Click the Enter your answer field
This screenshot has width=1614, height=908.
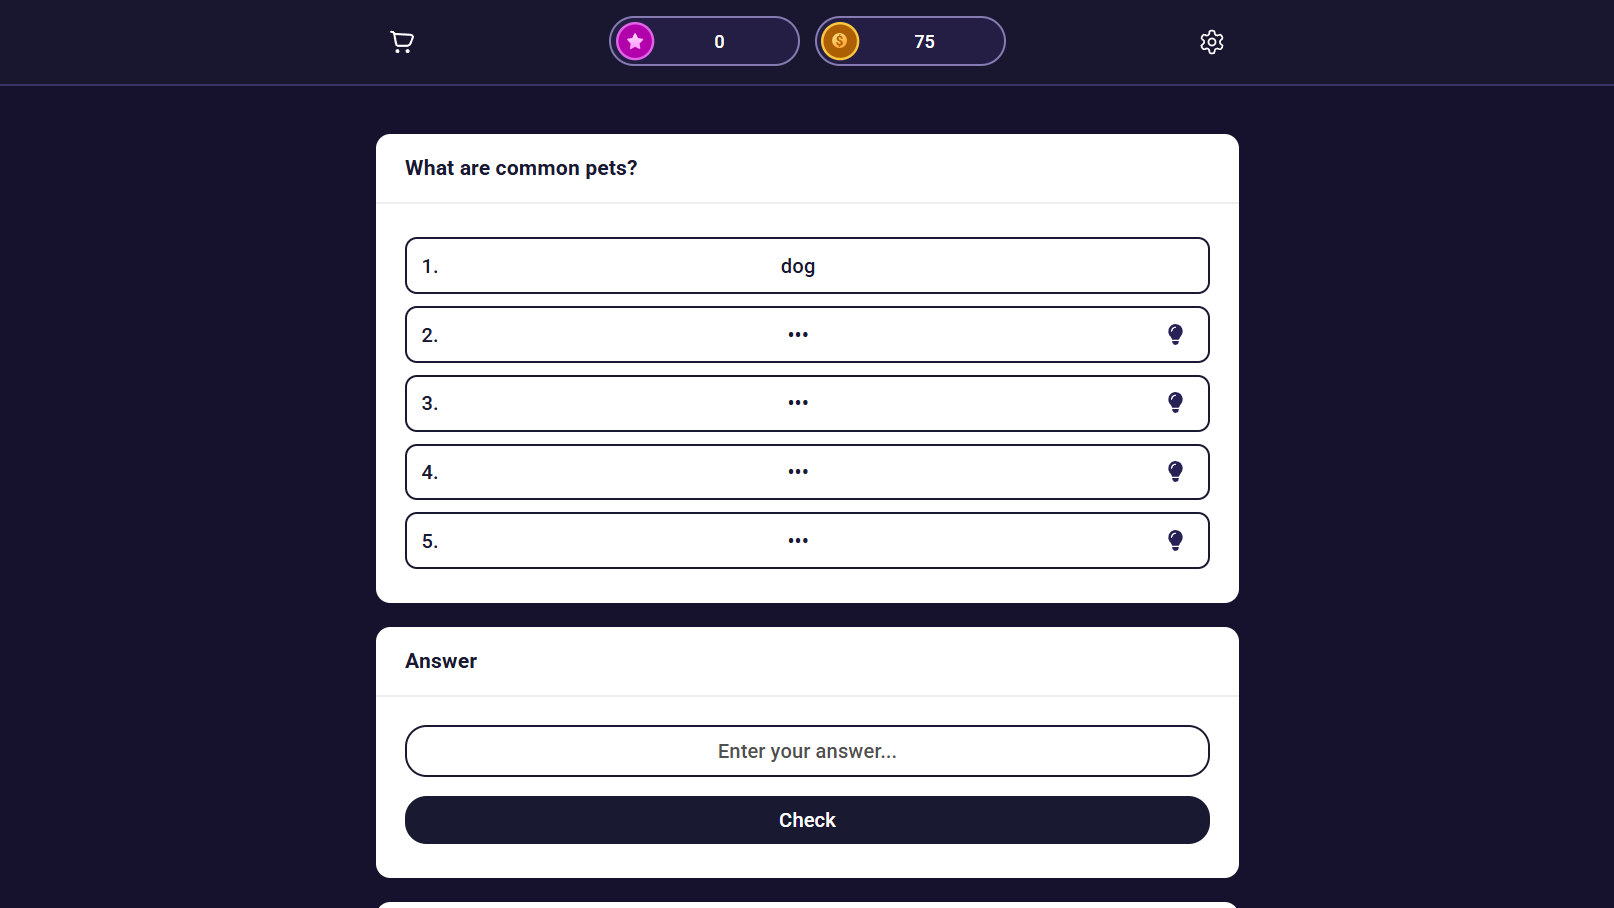coord(807,751)
